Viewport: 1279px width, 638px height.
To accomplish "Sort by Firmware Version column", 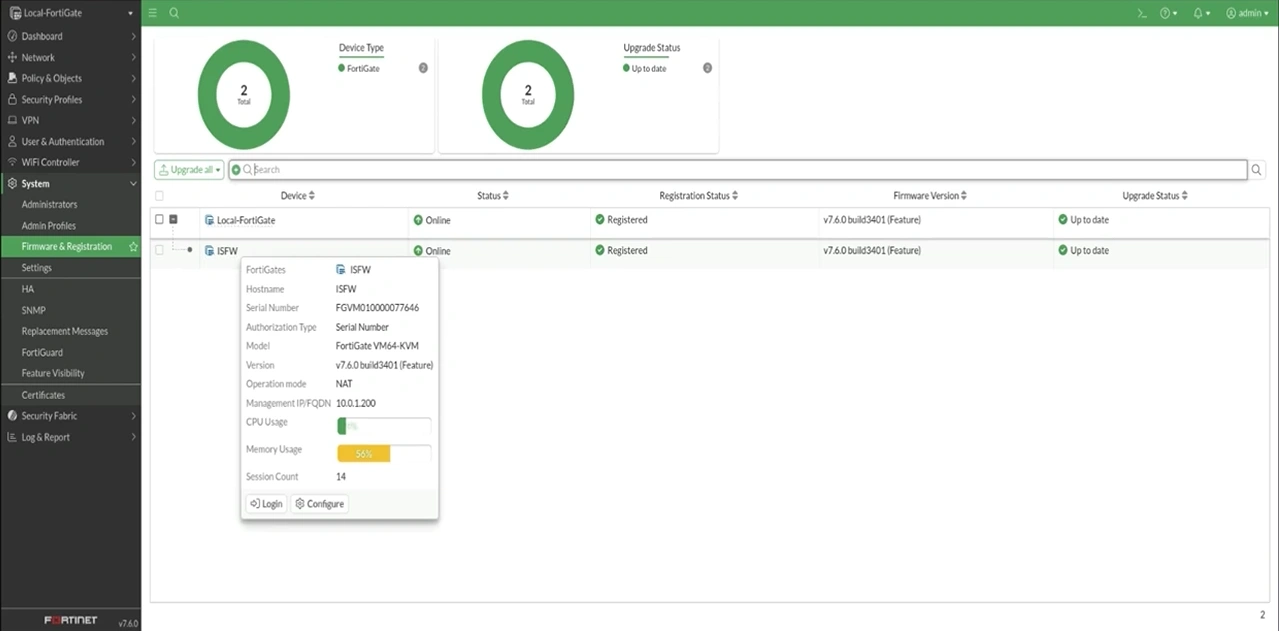I will tap(930, 196).
